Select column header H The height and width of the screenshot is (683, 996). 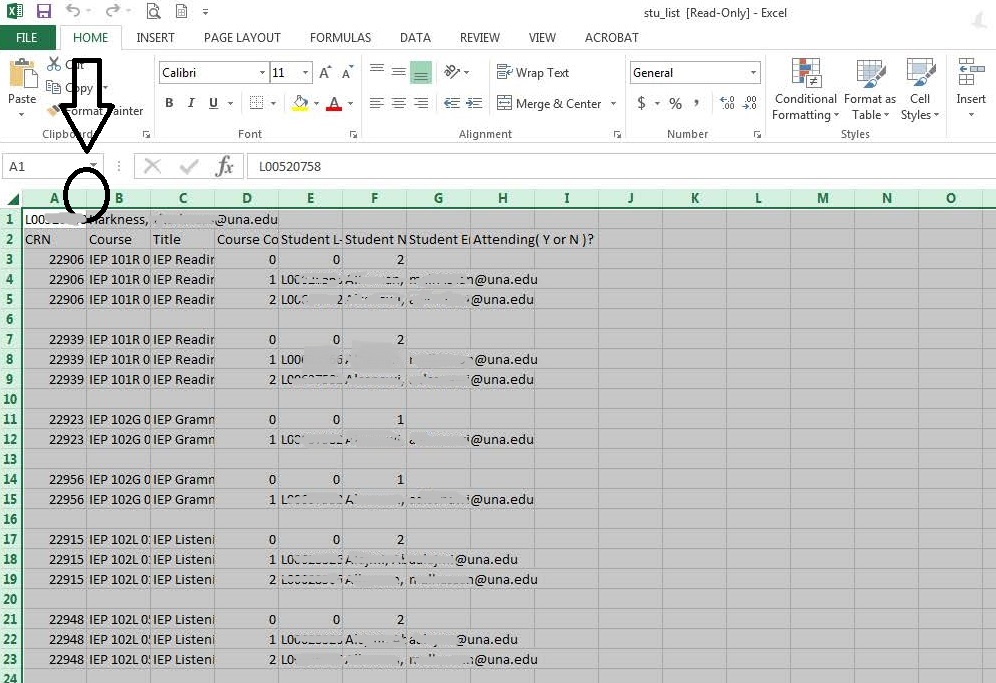pyautogui.click(x=502, y=198)
